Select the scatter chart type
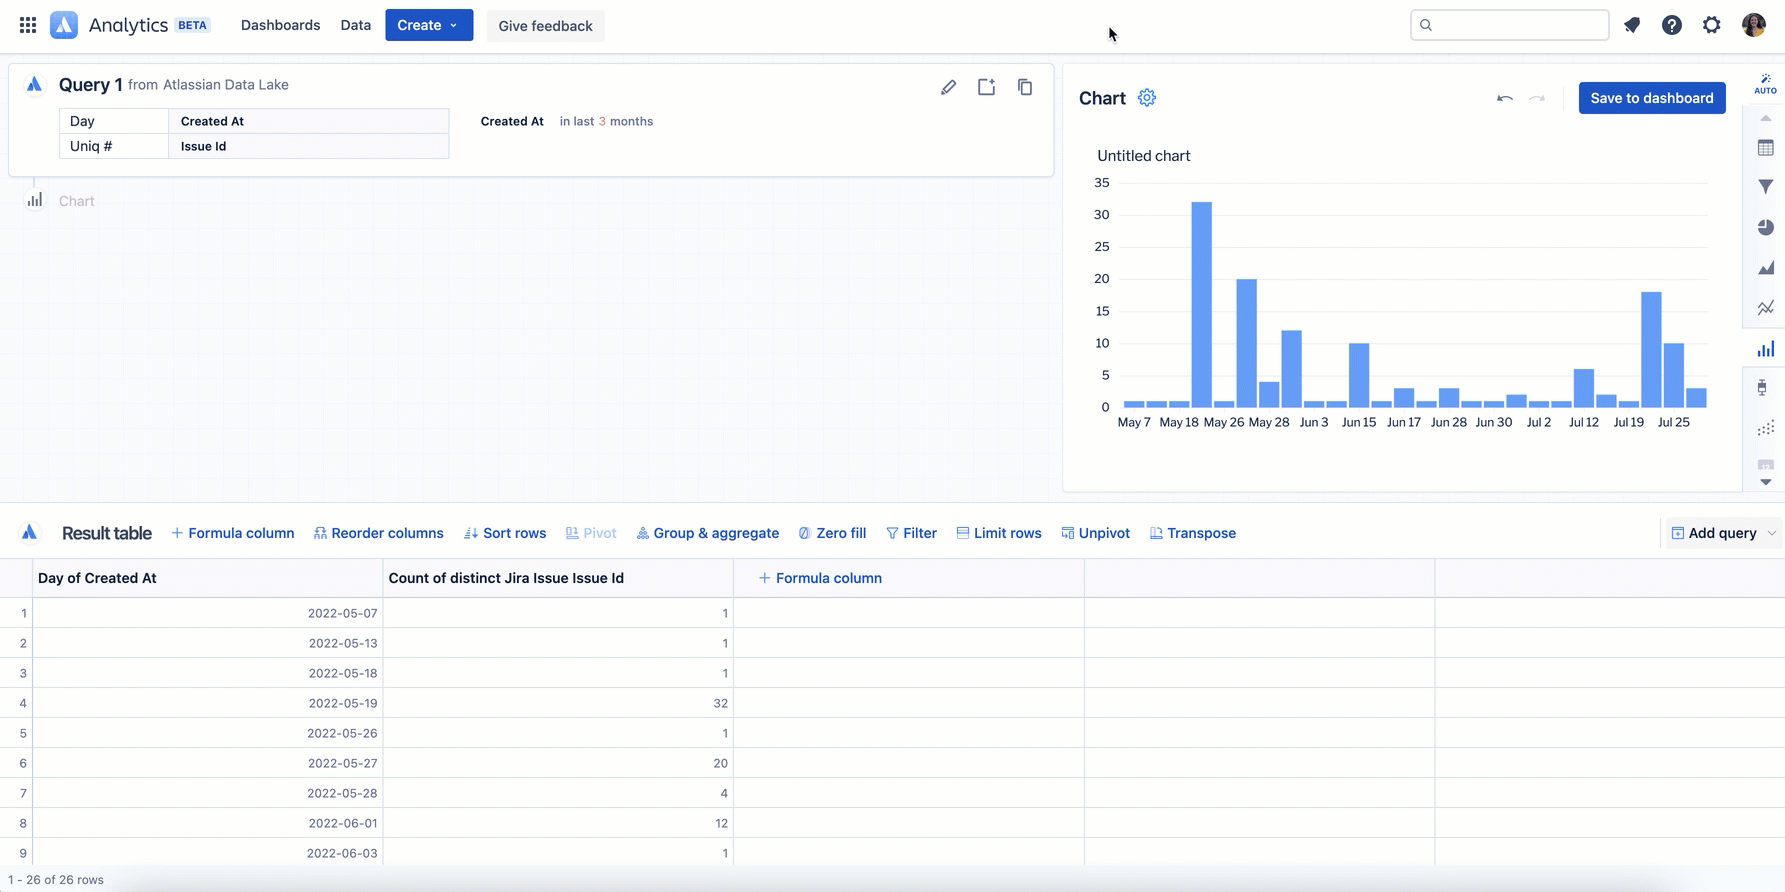The height and width of the screenshot is (892, 1785). [x=1766, y=428]
